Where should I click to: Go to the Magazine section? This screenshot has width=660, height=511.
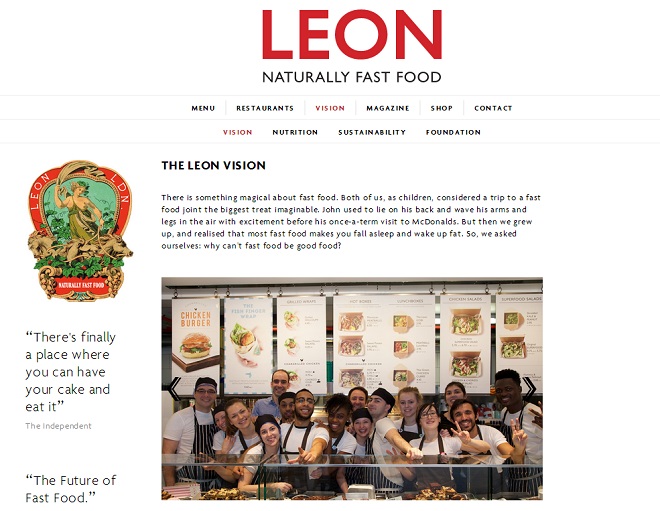pos(388,108)
